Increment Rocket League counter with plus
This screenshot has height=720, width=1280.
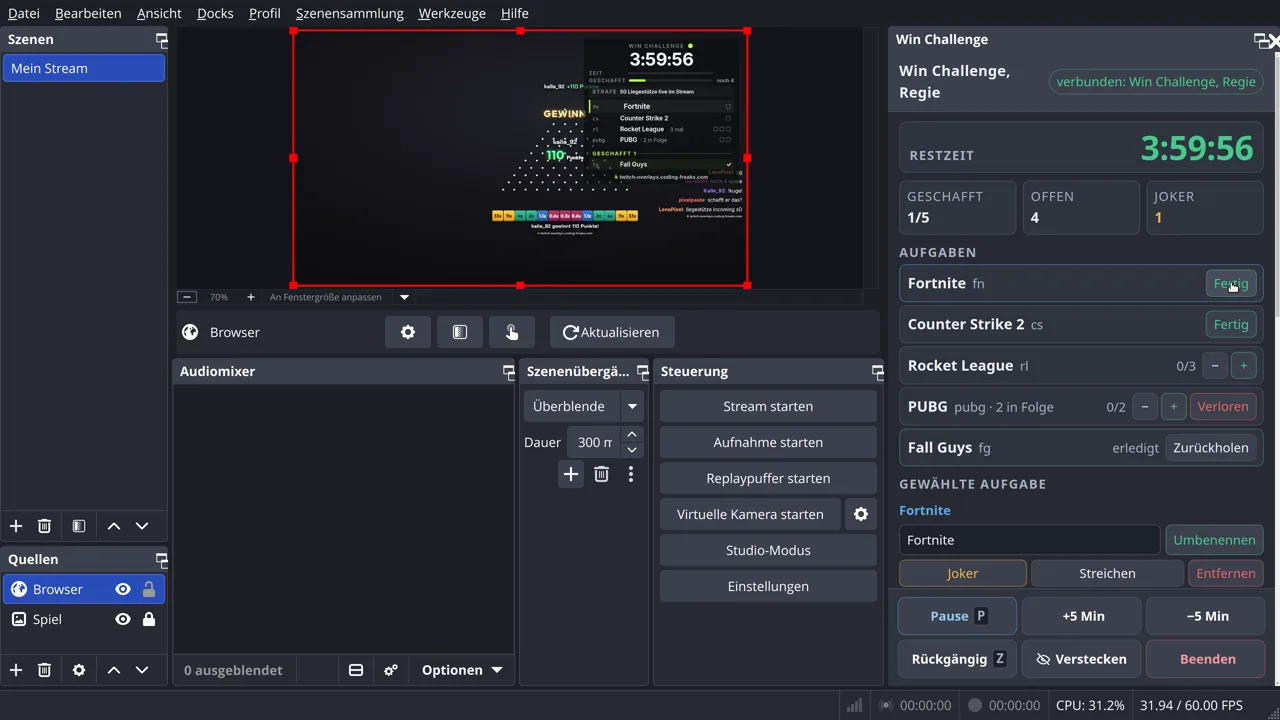(x=1243, y=365)
